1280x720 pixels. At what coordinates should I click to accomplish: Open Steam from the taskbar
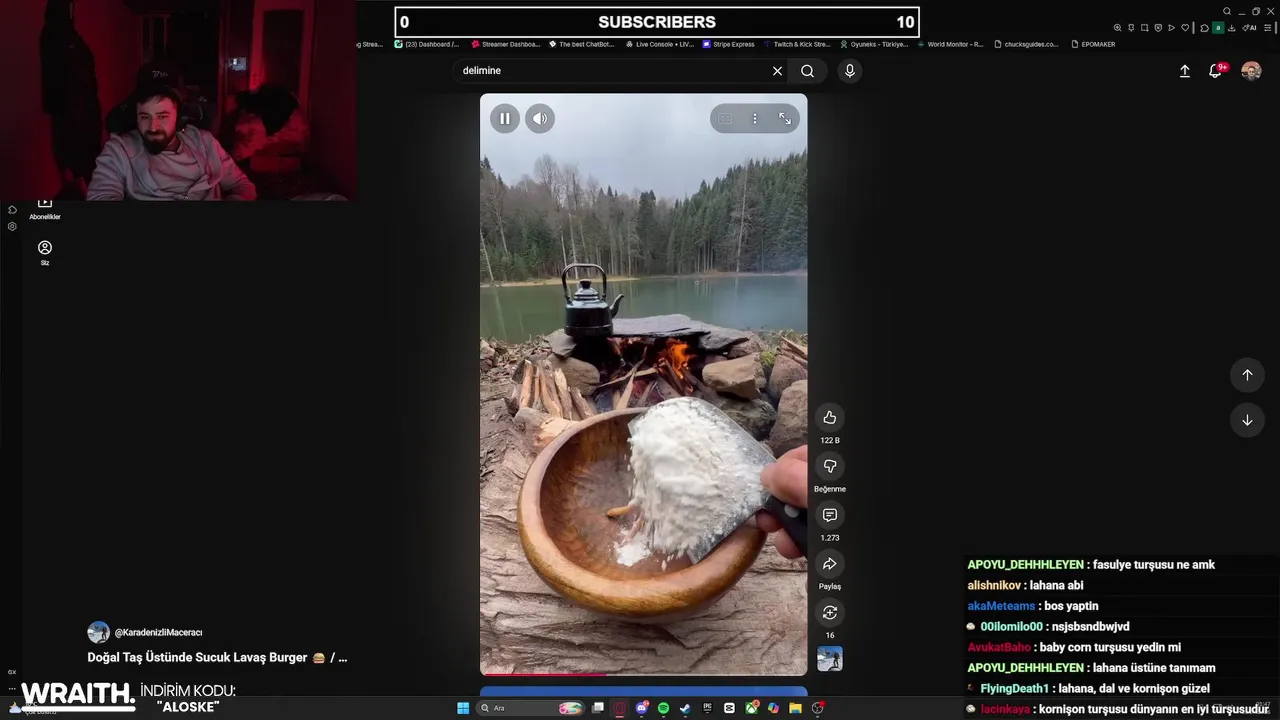[x=685, y=708]
